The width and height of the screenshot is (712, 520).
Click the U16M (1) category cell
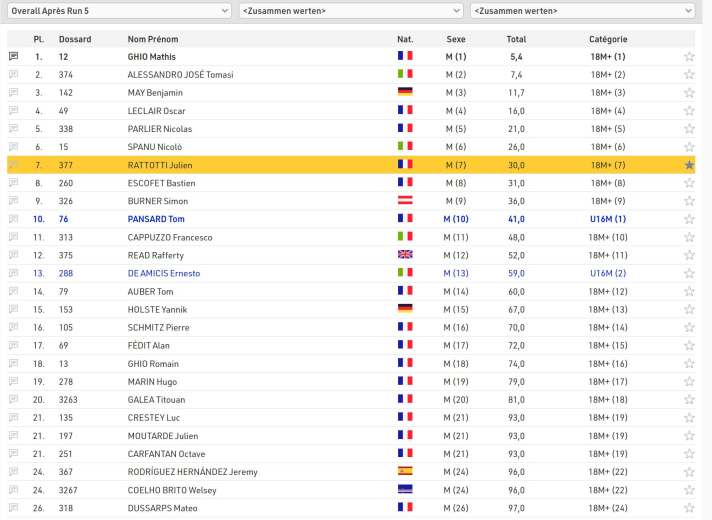tap(608, 219)
